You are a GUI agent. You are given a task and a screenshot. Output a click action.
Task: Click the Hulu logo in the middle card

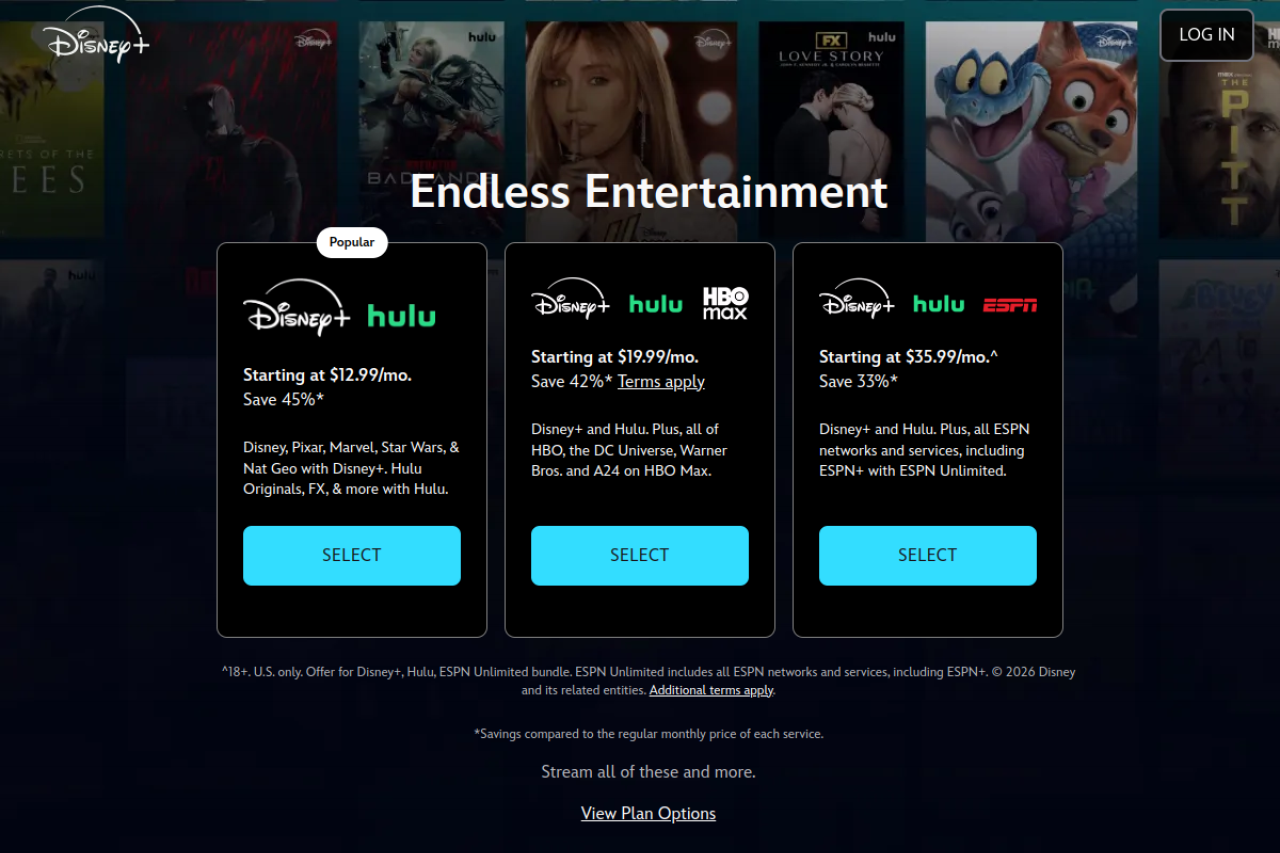[656, 304]
